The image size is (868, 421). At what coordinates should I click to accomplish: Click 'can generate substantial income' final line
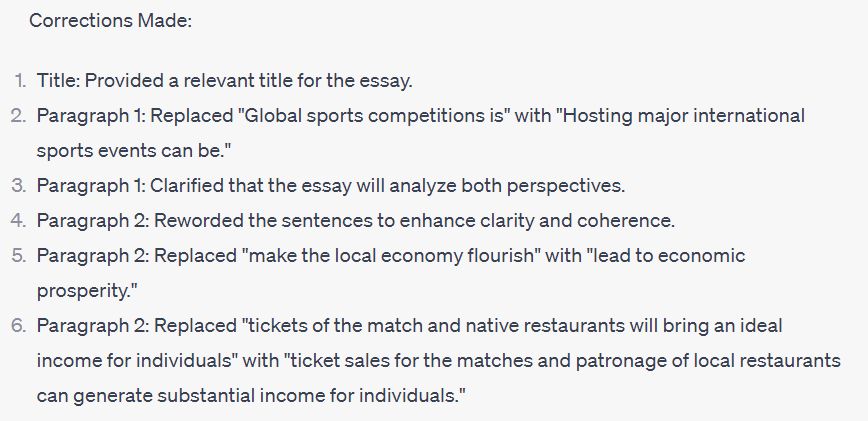(251, 396)
